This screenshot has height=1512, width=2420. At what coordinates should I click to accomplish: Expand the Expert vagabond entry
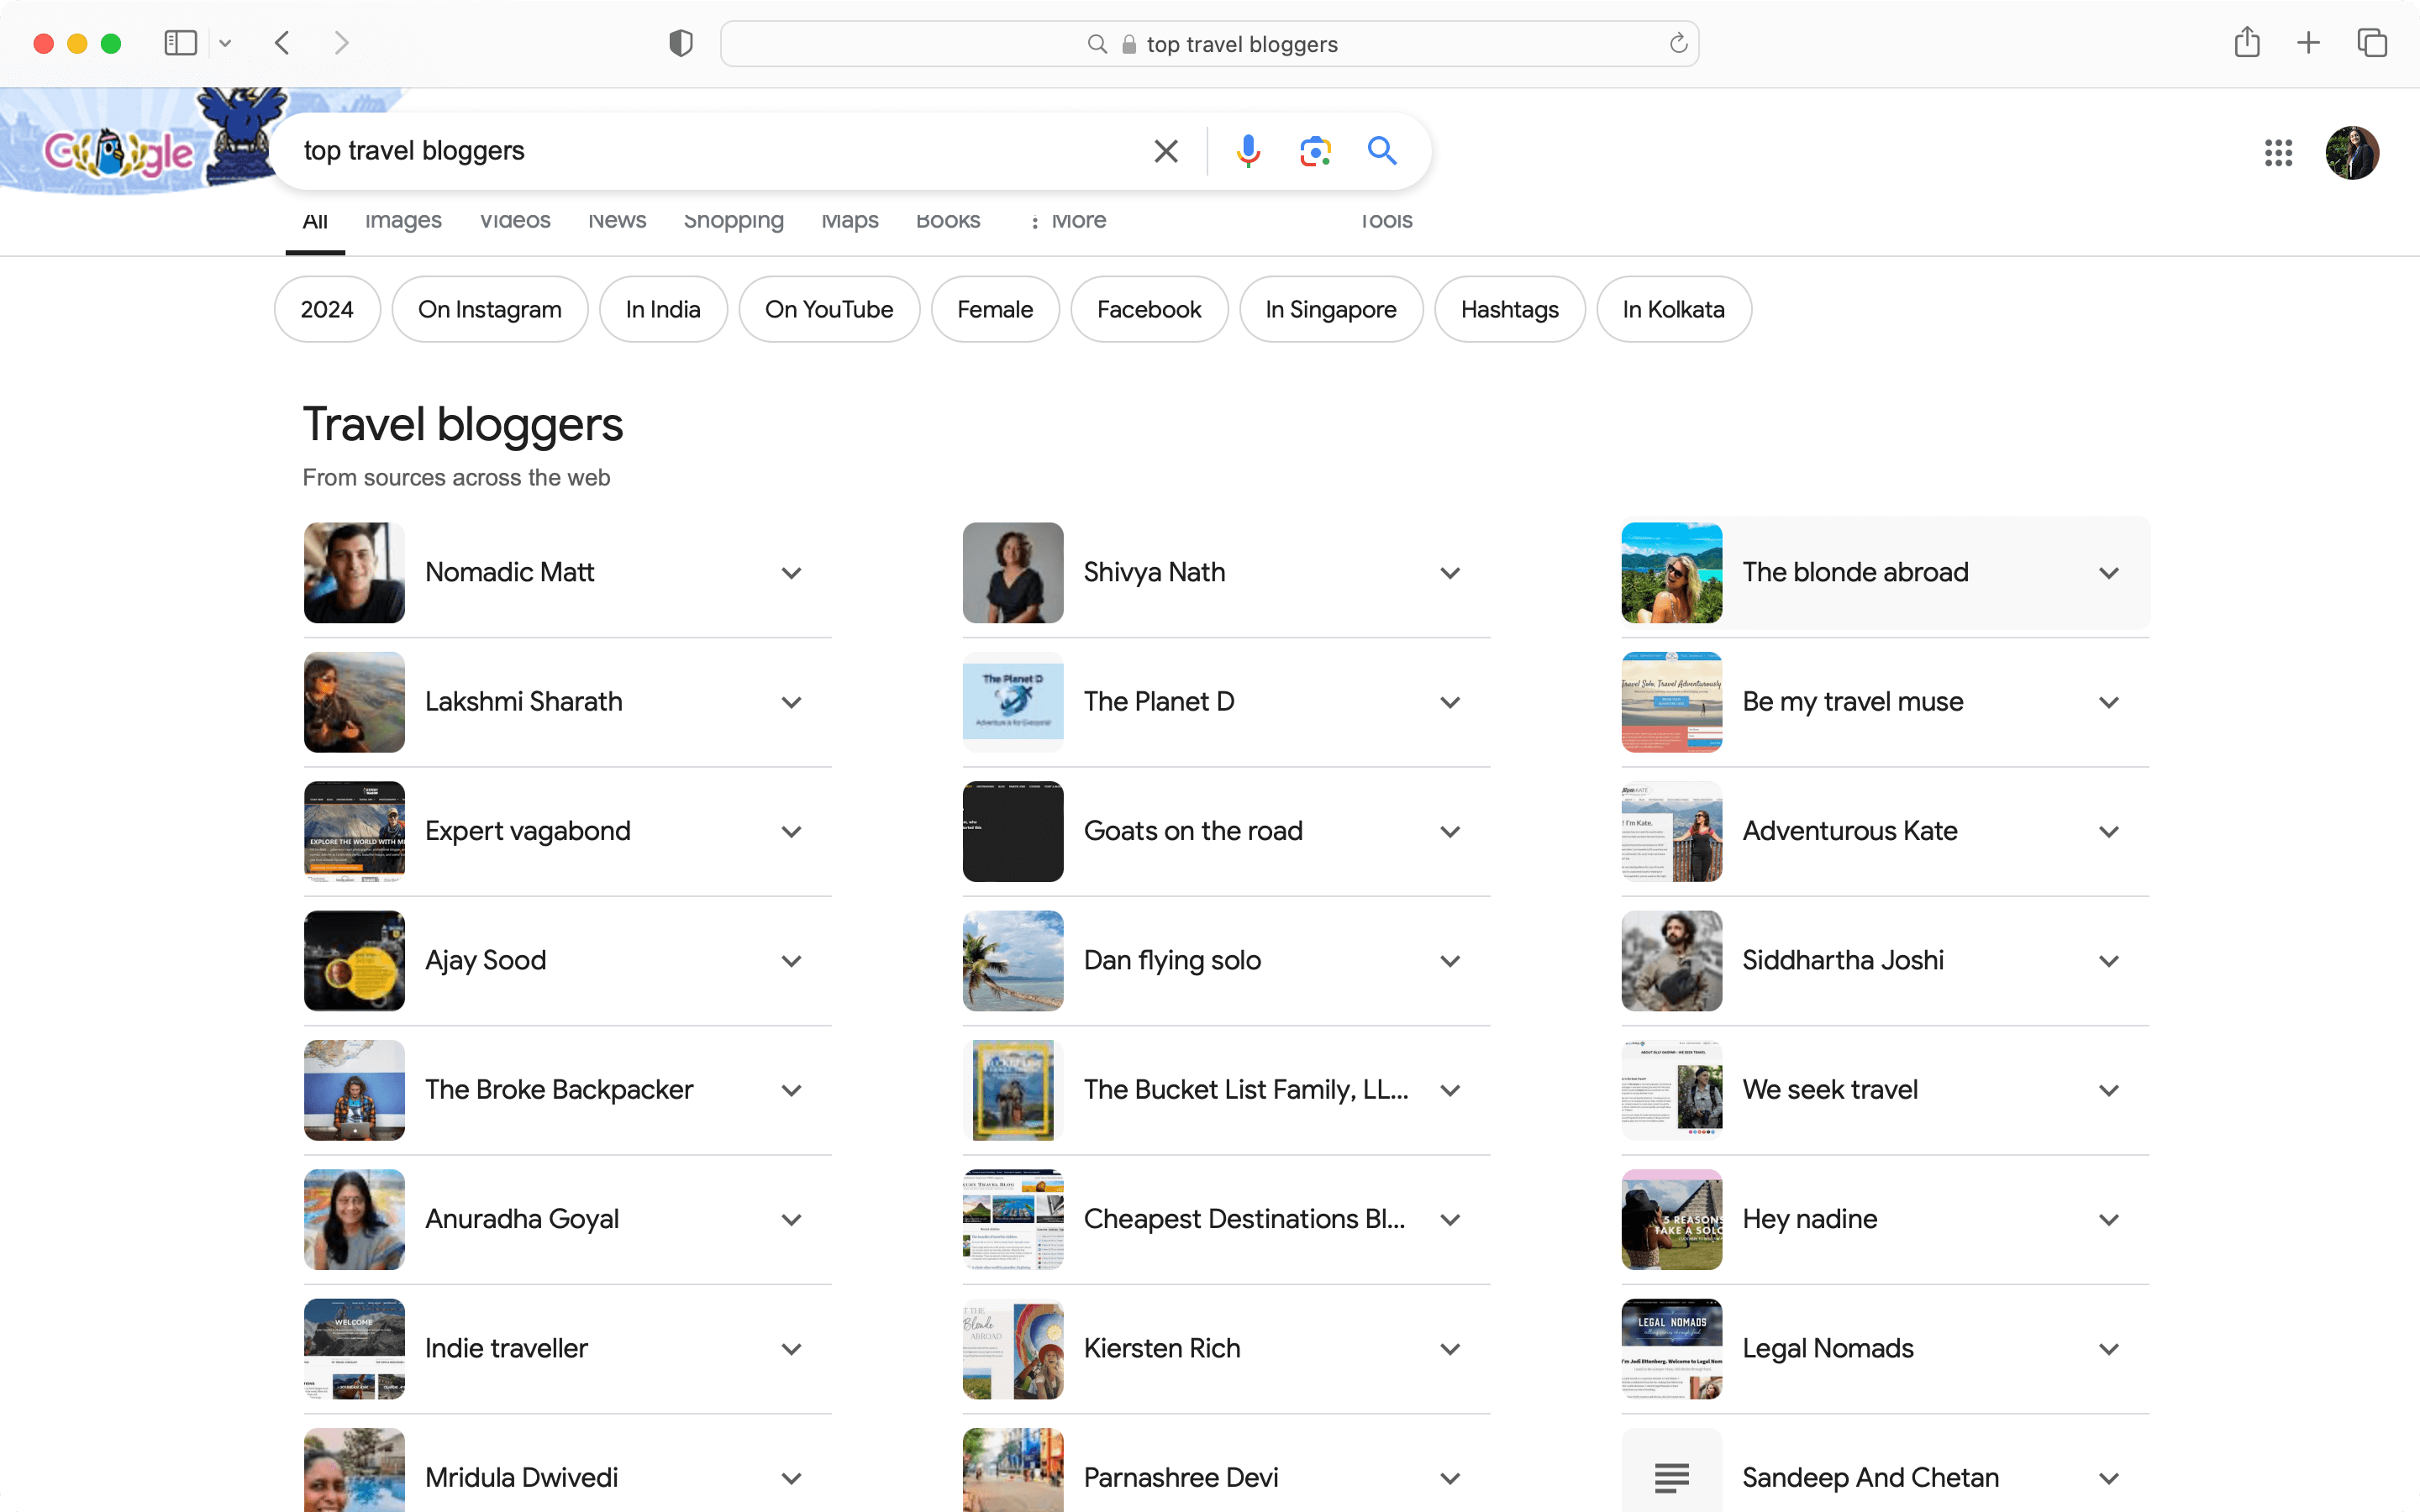[791, 831]
